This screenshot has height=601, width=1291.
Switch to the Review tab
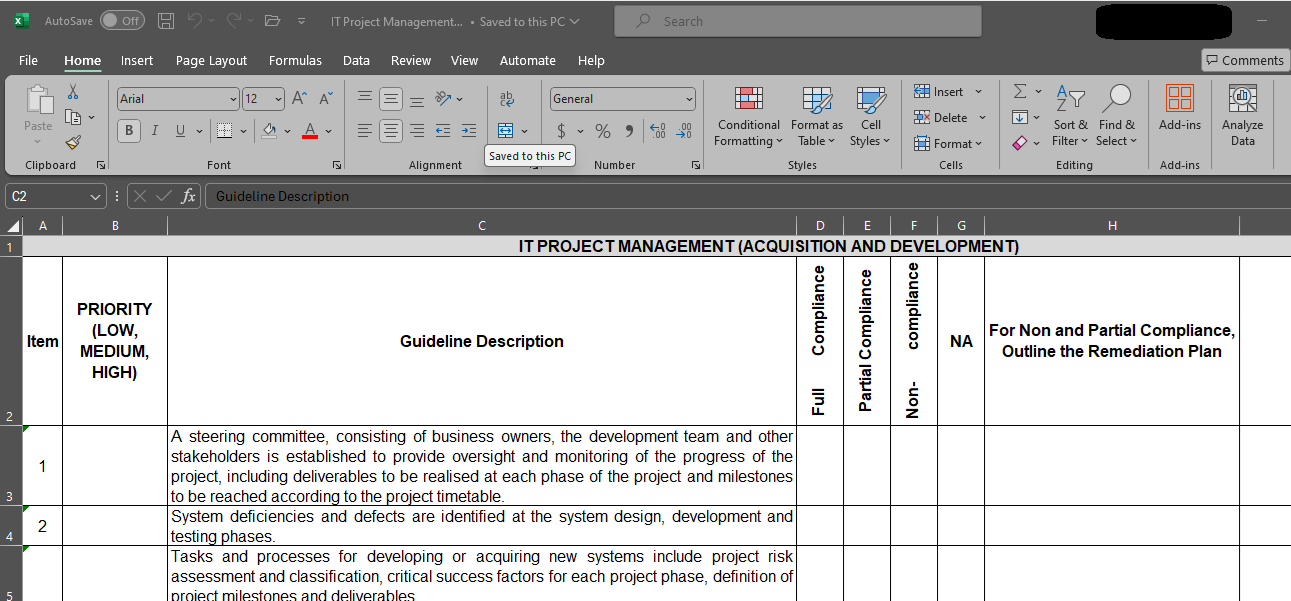(411, 60)
